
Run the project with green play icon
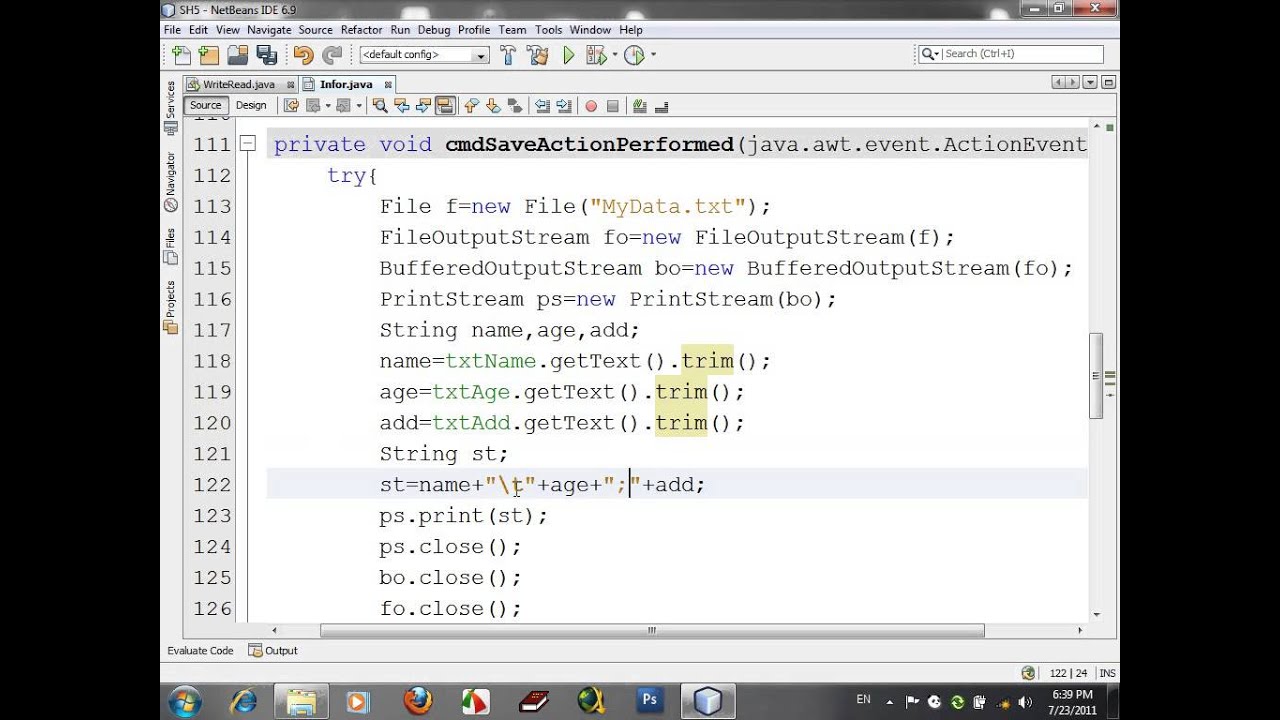click(x=569, y=55)
